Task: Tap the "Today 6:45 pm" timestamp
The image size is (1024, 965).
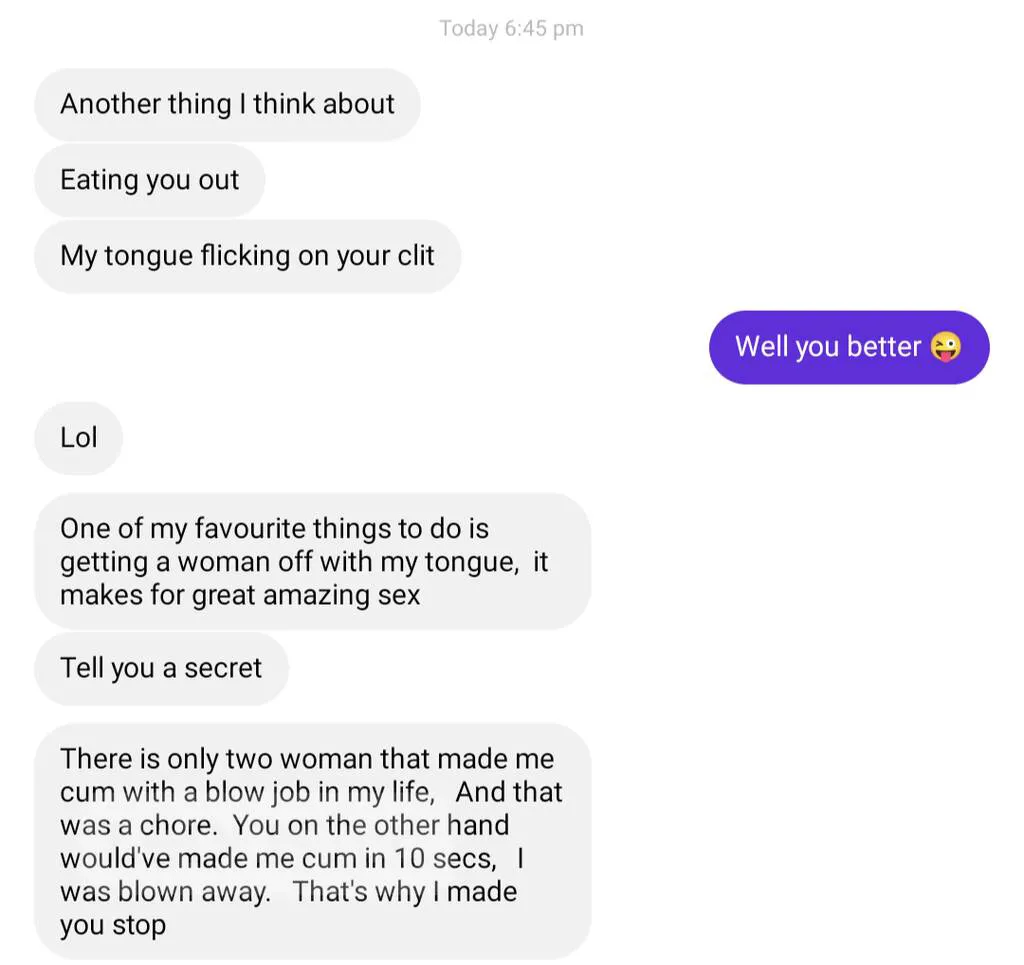Action: coord(511,28)
